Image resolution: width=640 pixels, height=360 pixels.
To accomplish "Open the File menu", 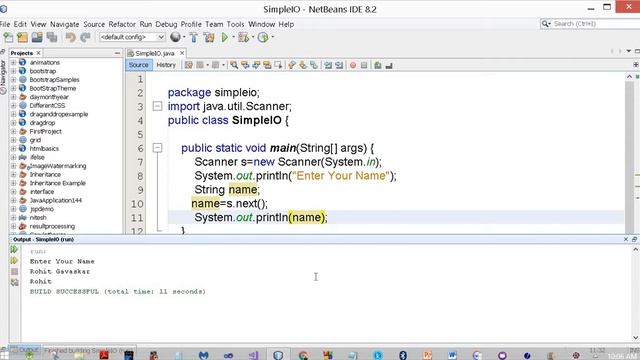I will [5, 24].
